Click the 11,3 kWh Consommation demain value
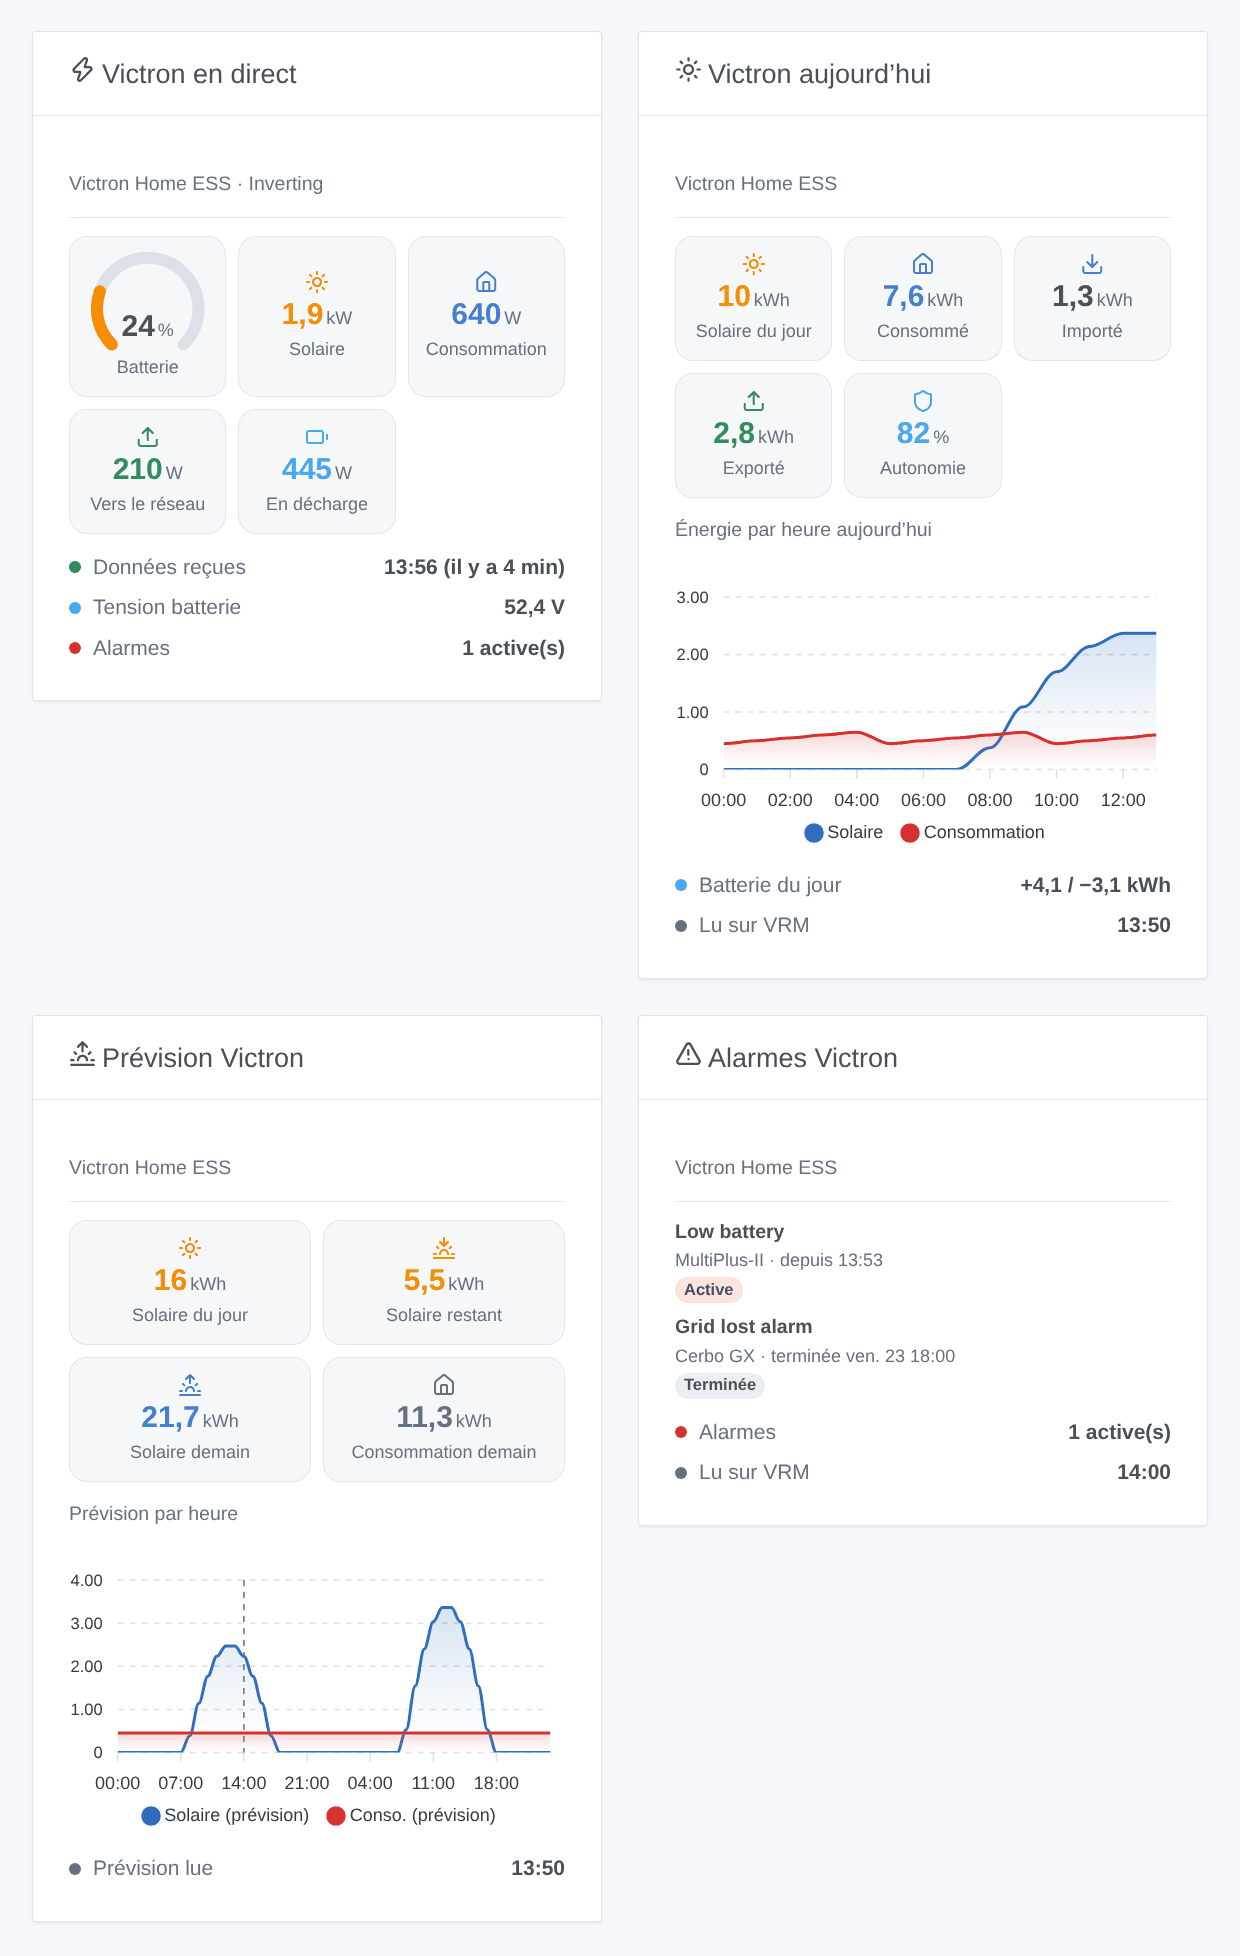 point(444,1417)
